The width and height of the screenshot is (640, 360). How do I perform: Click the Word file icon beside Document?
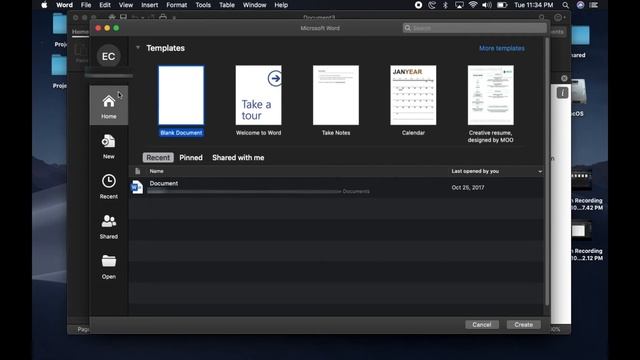coord(137,187)
